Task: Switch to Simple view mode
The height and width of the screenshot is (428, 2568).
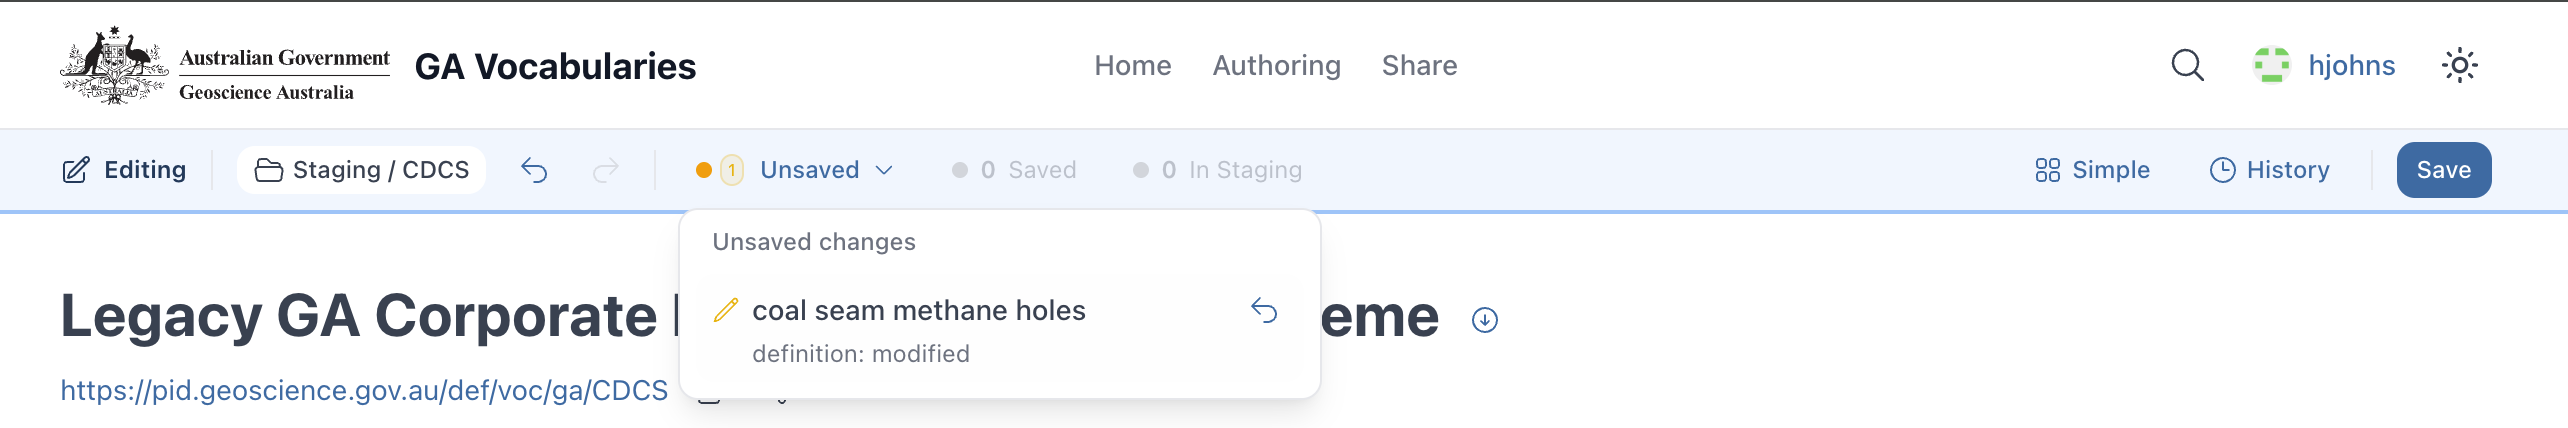Action: [2092, 170]
